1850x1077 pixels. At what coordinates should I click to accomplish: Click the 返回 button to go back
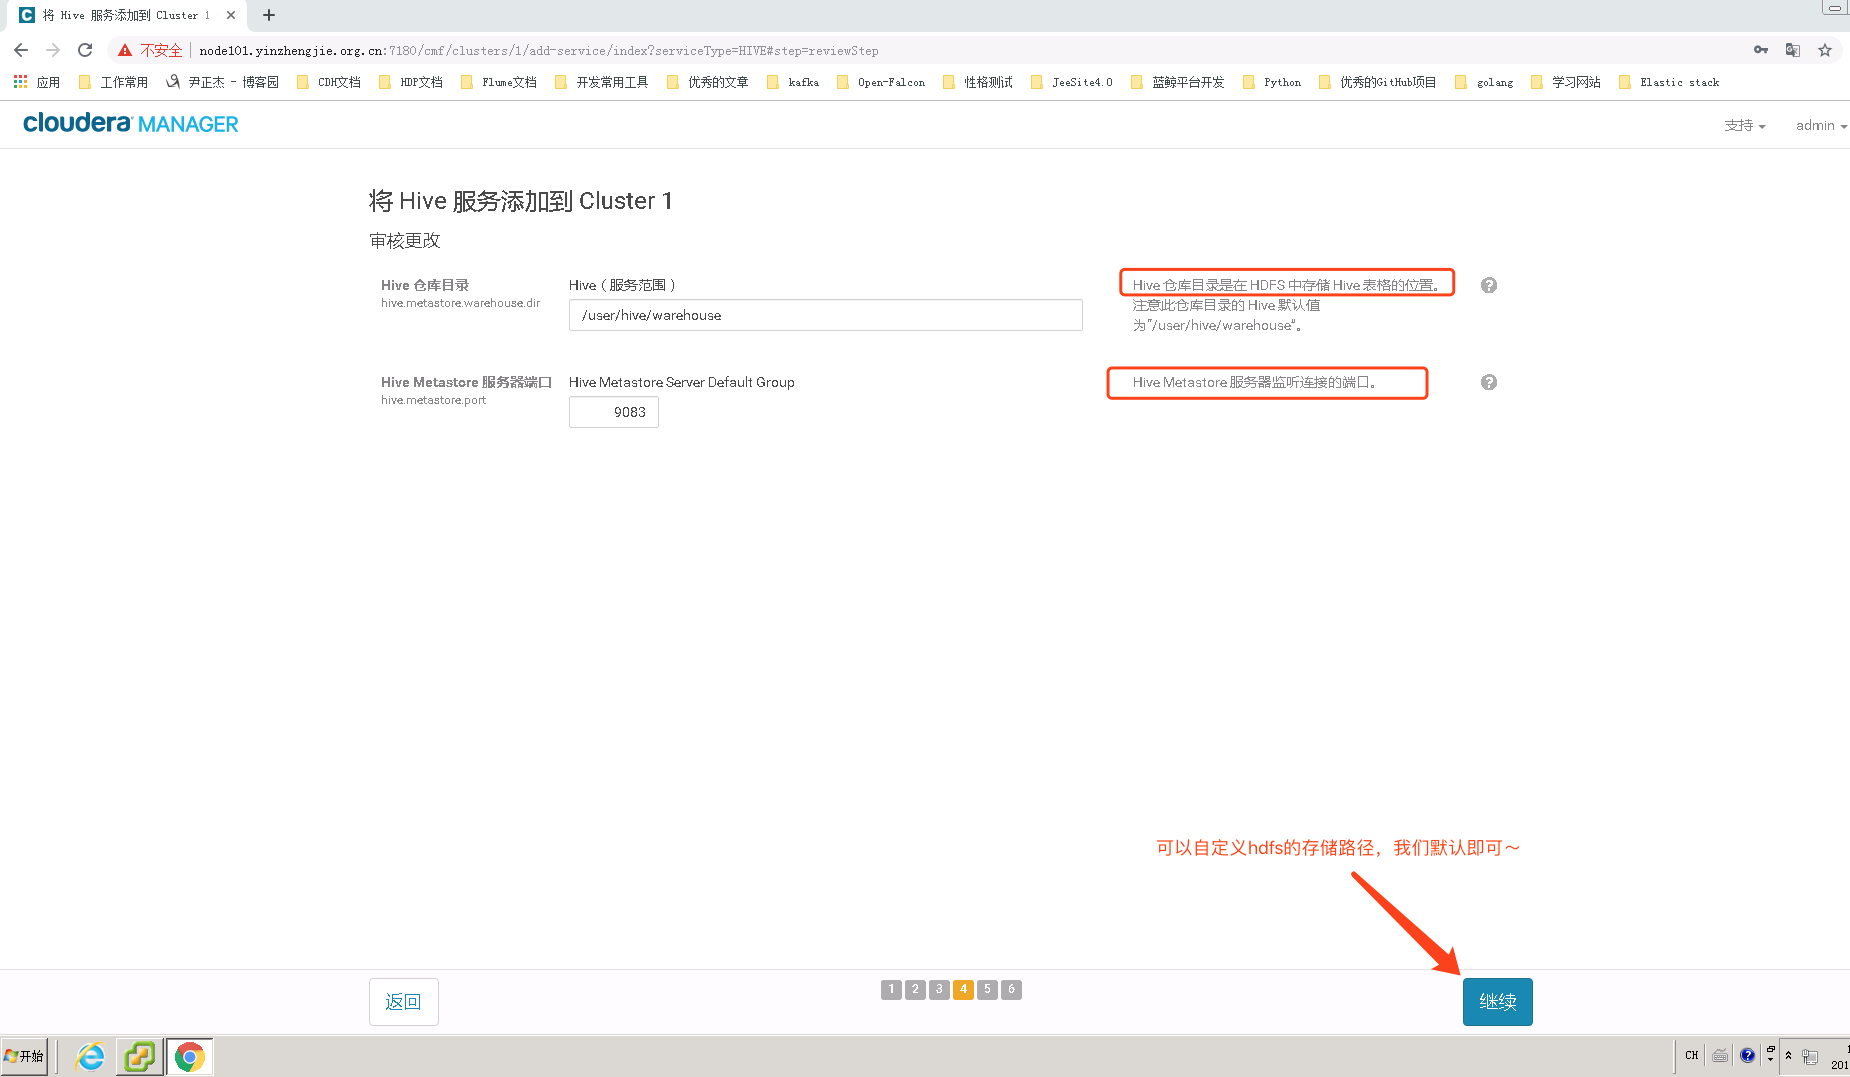[403, 1001]
